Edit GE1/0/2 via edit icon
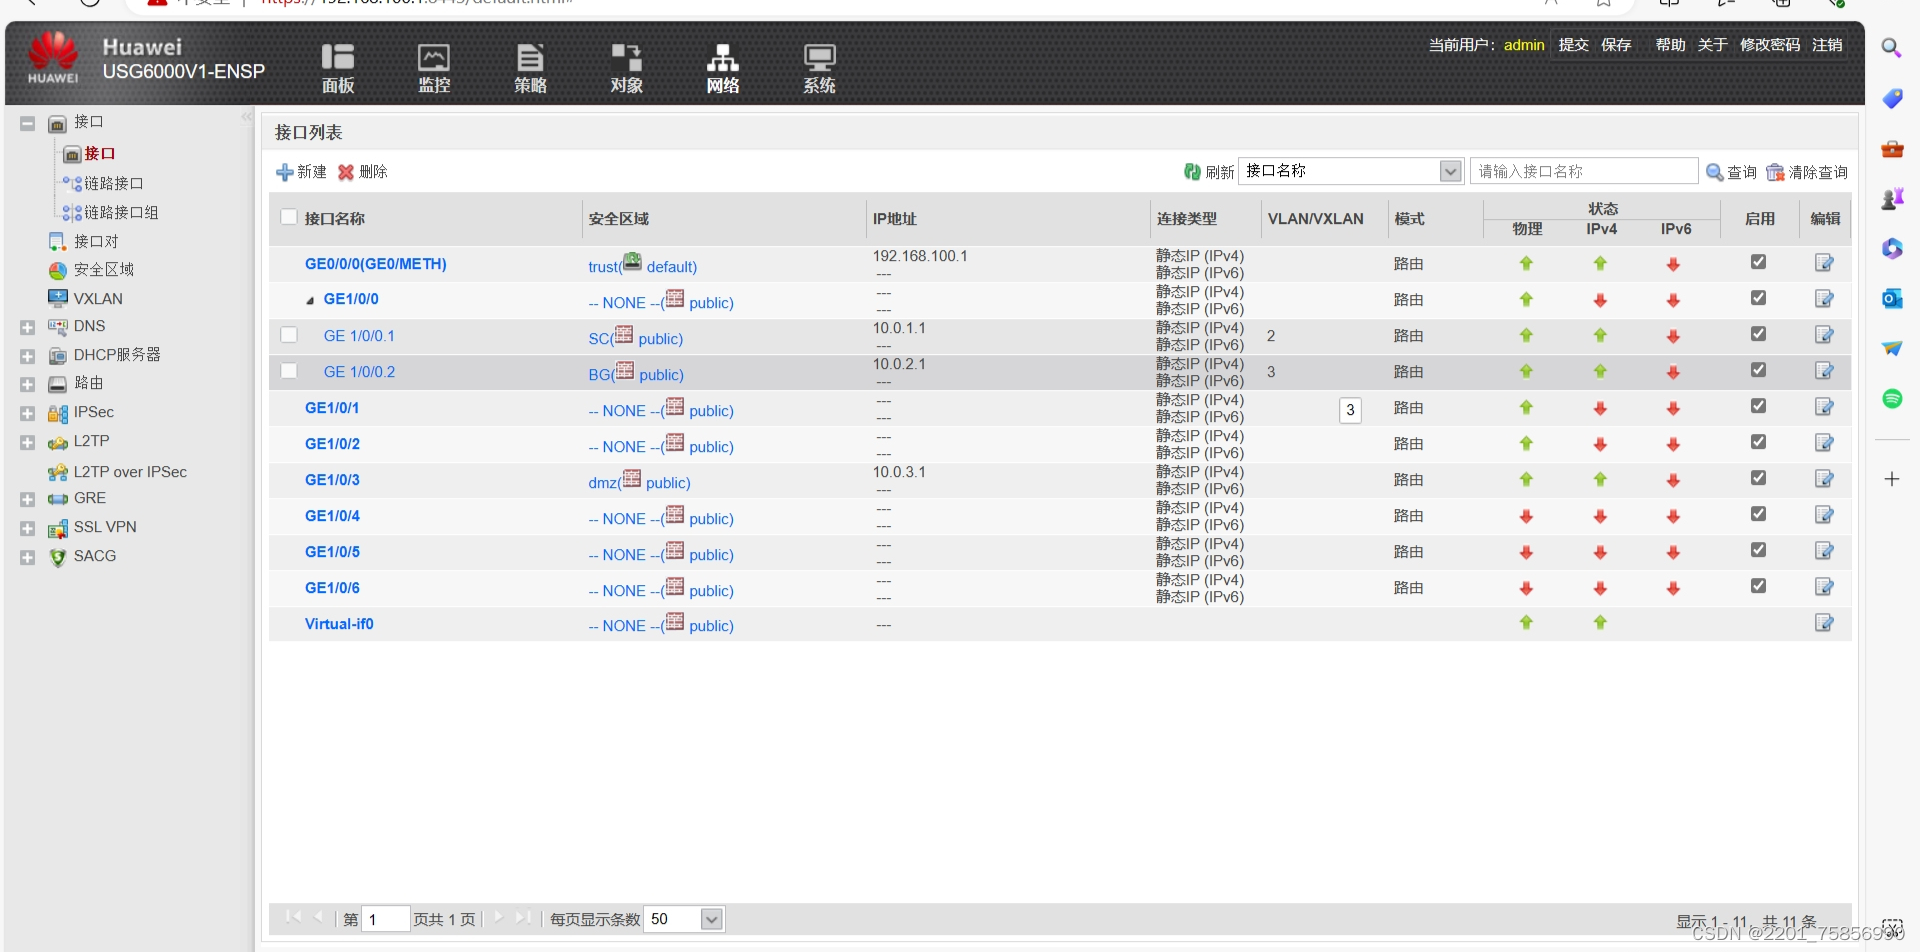The image size is (1920, 952). (1824, 443)
